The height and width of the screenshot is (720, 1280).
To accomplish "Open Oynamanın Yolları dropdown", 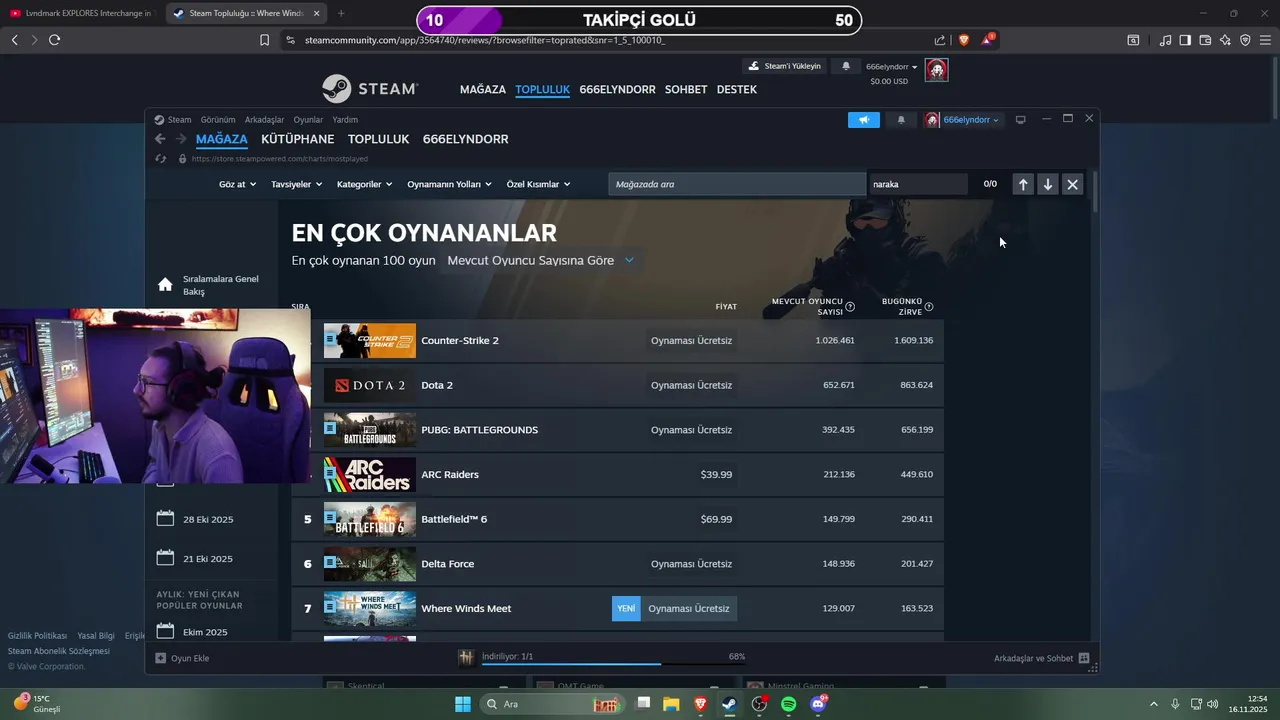I will 450,184.
